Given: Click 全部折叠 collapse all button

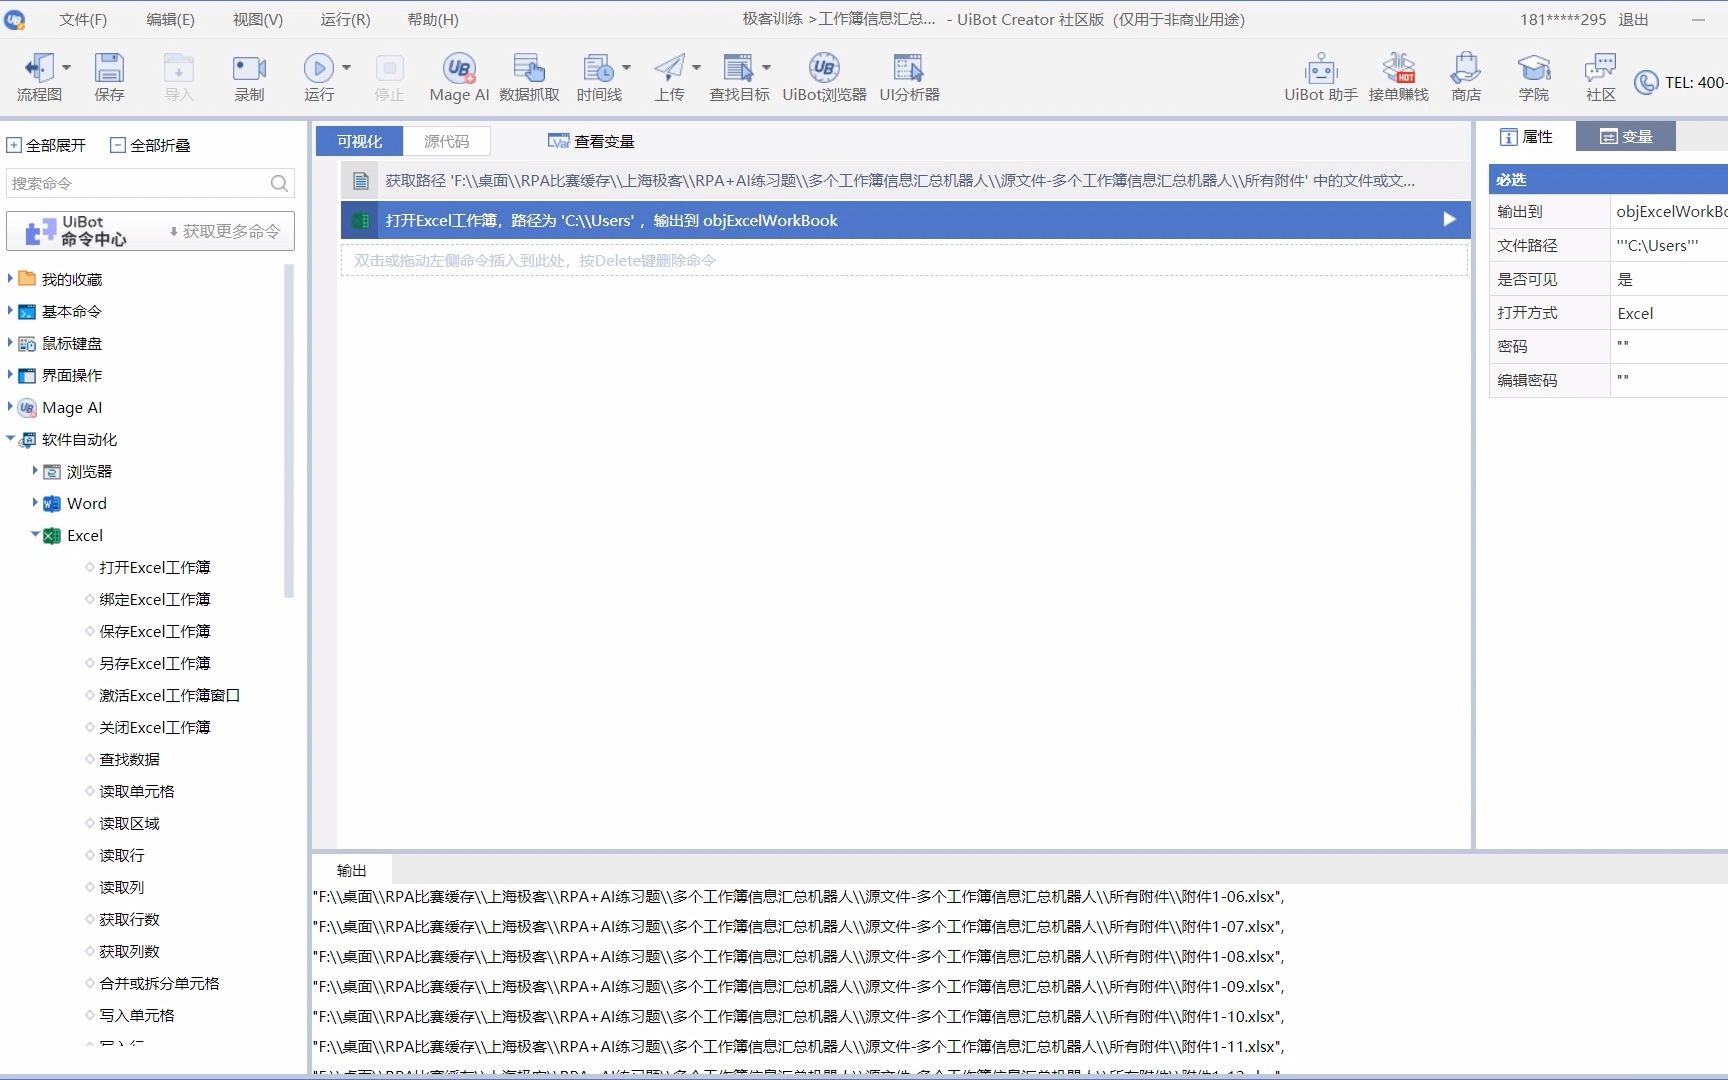Looking at the screenshot, I should tap(150, 145).
